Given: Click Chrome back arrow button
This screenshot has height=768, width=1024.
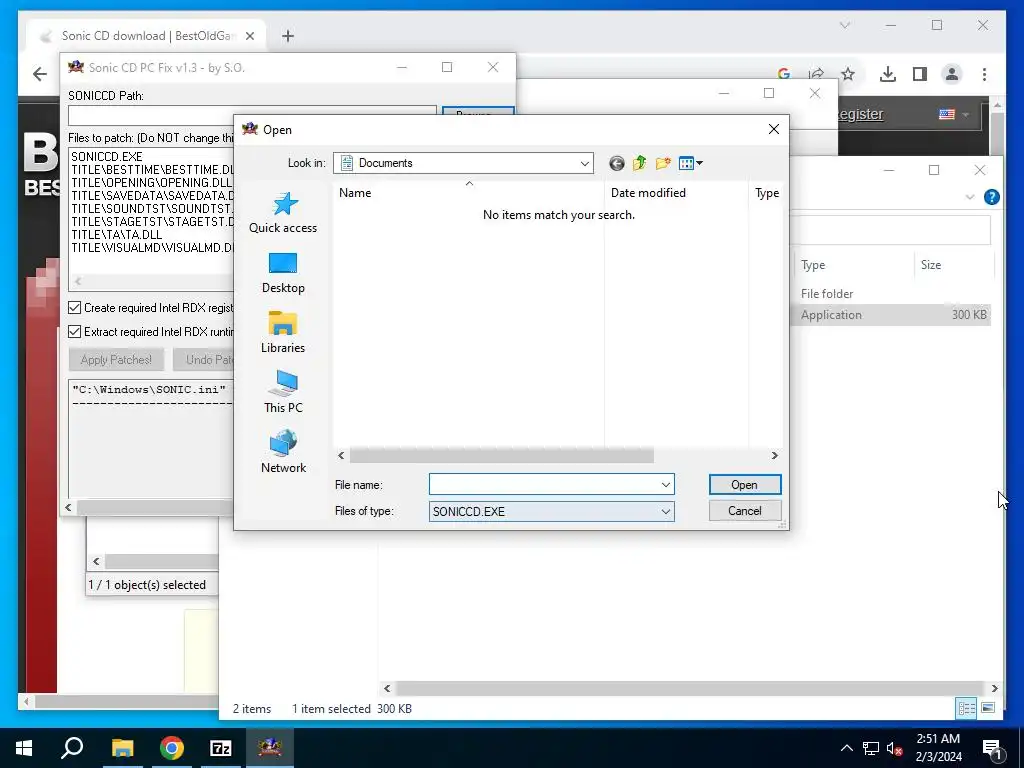Looking at the screenshot, I should pyautogui.click(x=40, y=74).
